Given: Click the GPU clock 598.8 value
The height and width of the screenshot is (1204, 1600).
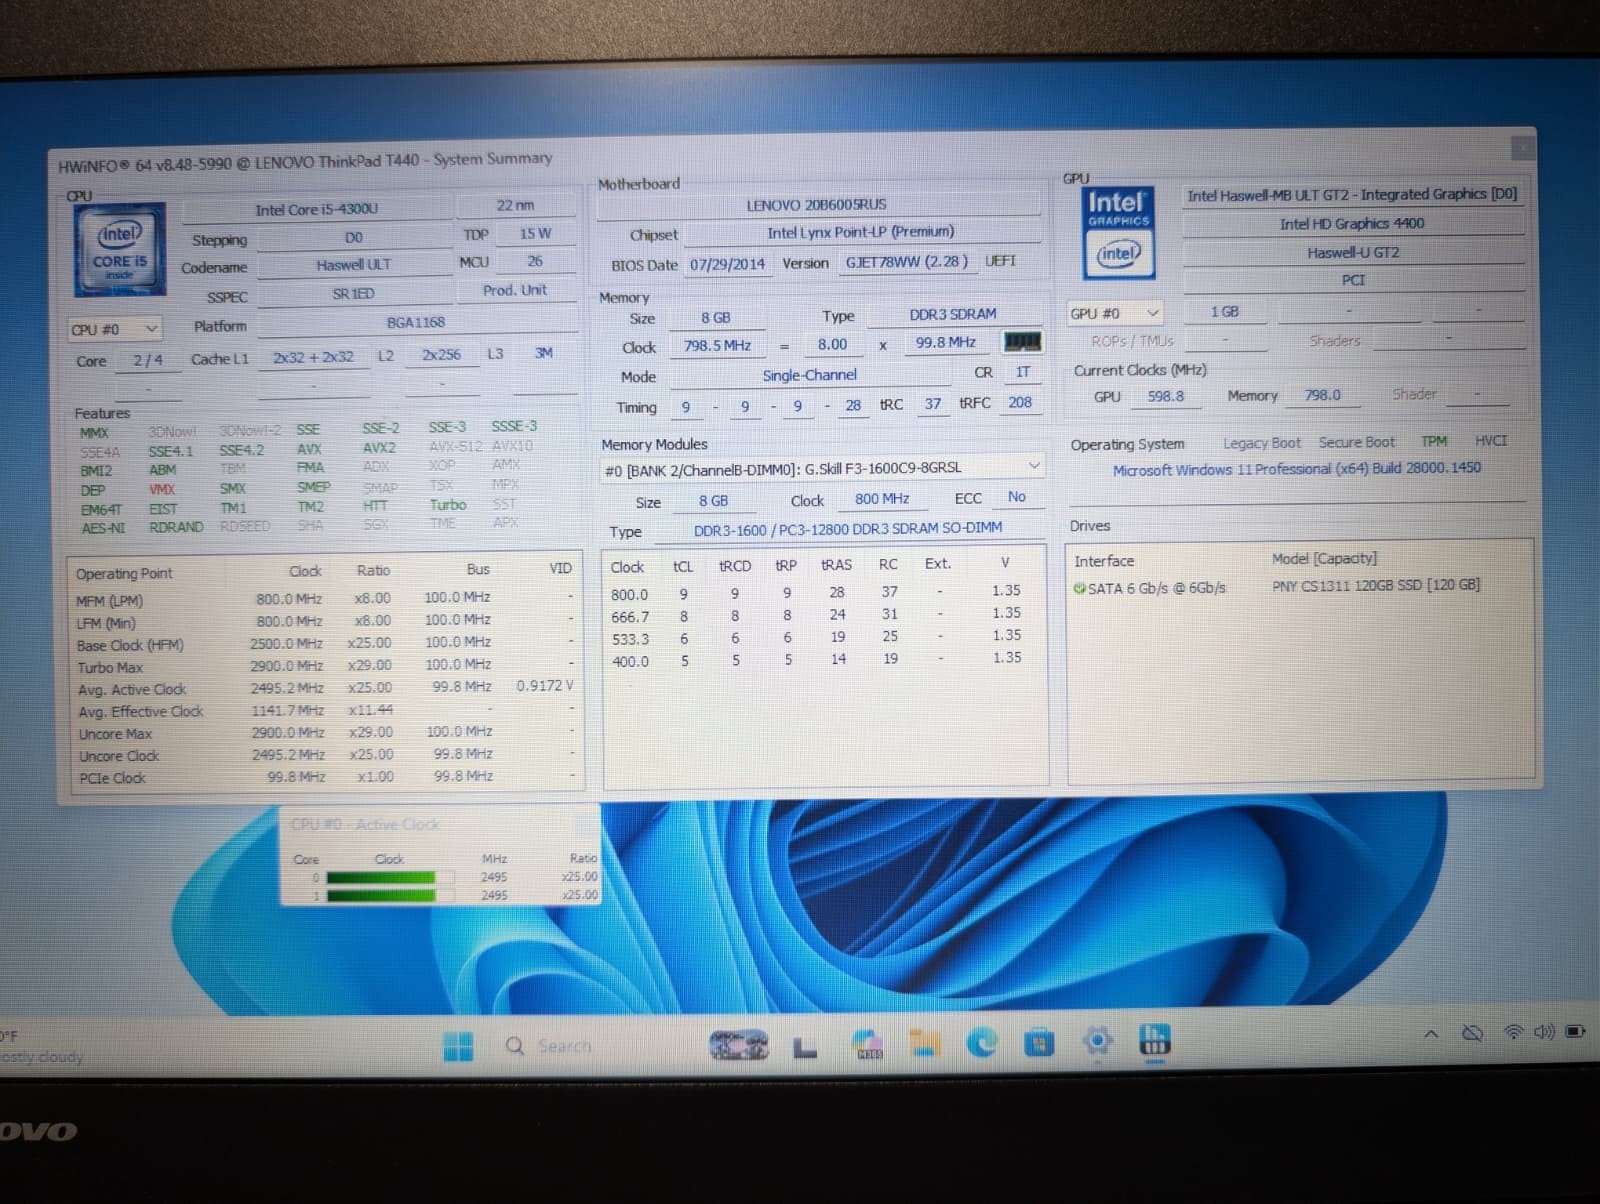Looking at the screenshot, I should pos(1166,396).
